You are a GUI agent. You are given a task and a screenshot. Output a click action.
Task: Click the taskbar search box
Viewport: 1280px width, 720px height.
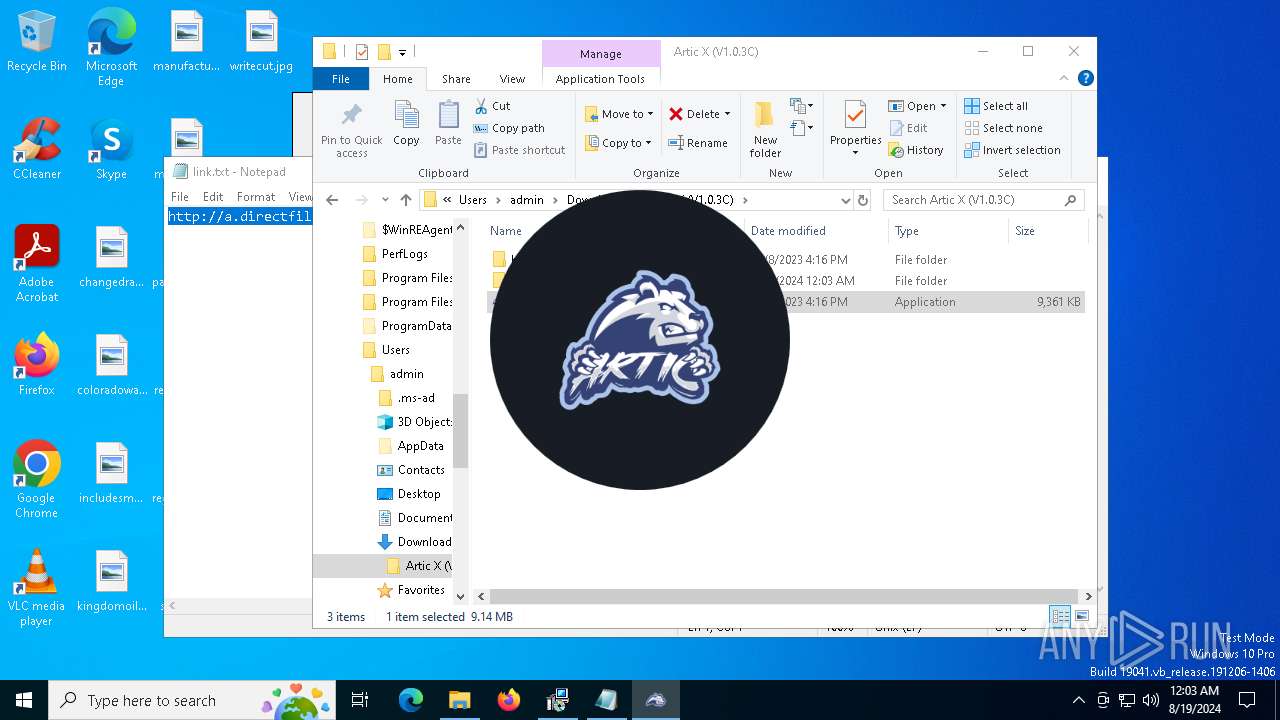pyautogui.click(x=192, y=700)
